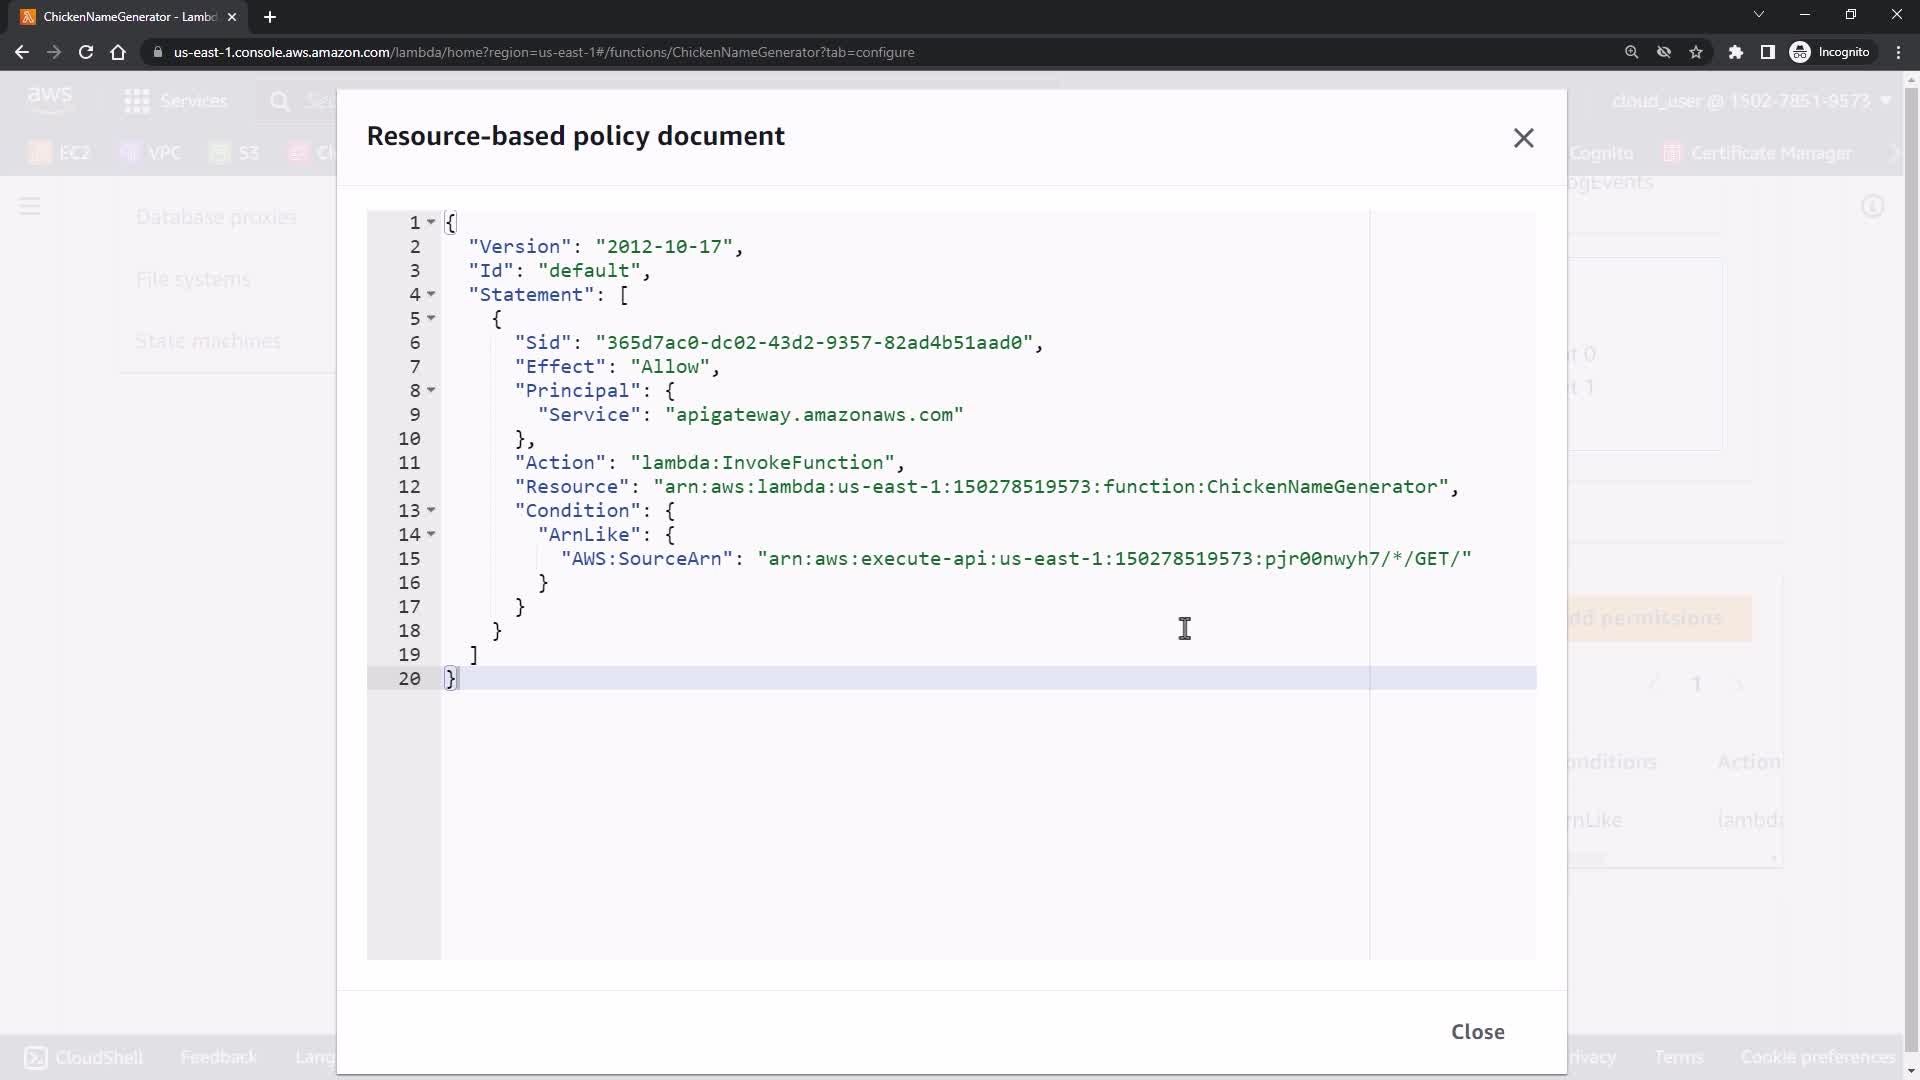Fold the ArnLike block on line 14

[431, 534]
